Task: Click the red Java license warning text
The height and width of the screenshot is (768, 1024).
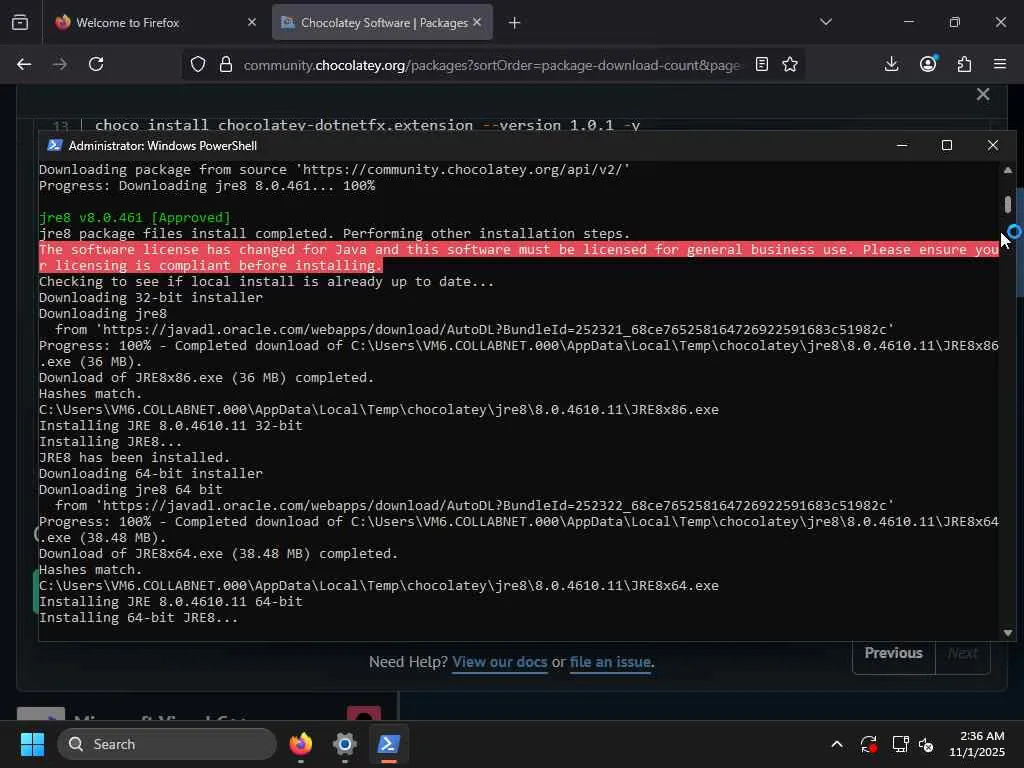Action: (x=519, y=257)
